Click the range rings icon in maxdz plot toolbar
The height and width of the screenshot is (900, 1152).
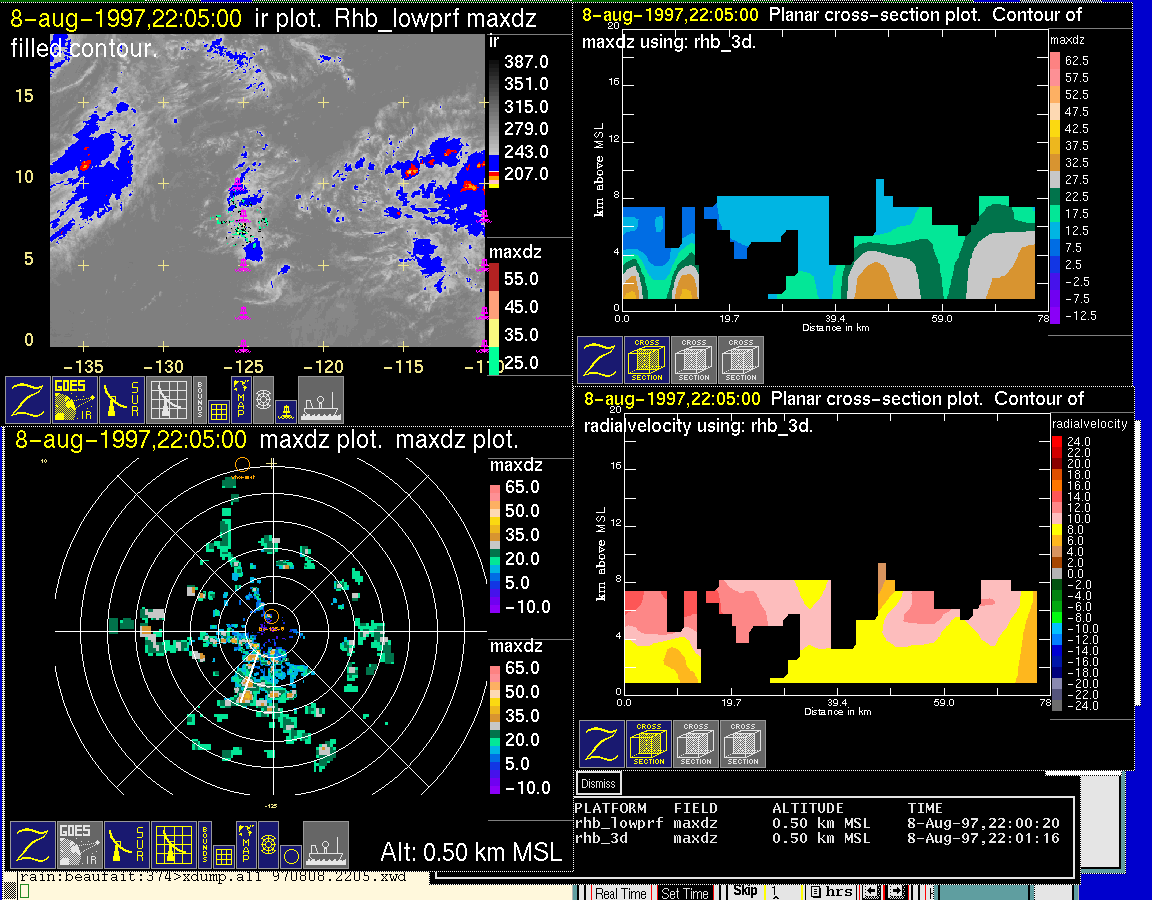(x=267, y=845)
